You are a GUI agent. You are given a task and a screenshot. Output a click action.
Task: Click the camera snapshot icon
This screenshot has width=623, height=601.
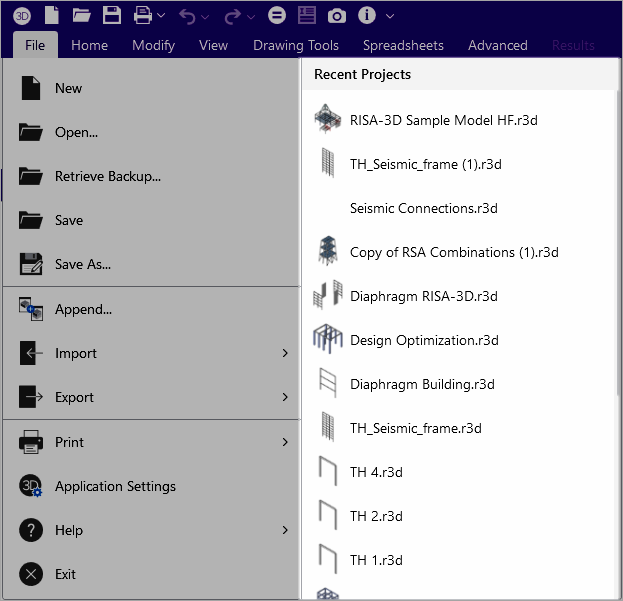coord(337,15)
